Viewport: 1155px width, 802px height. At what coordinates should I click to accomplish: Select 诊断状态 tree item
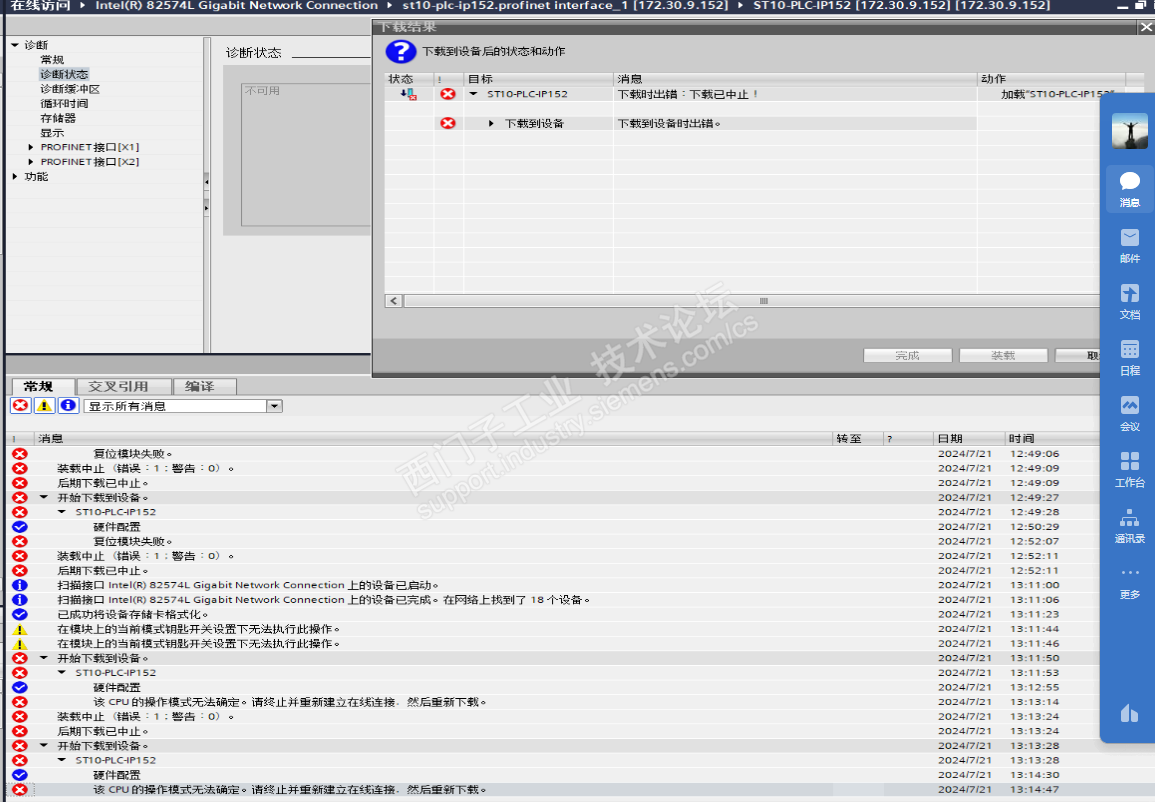(64, 74)
